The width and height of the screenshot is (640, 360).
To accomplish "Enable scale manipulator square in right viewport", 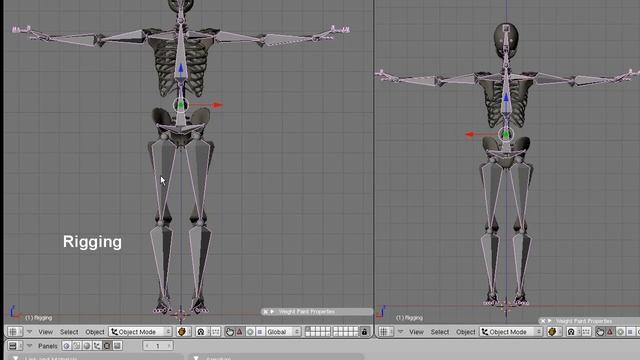I will click(630, 332).
